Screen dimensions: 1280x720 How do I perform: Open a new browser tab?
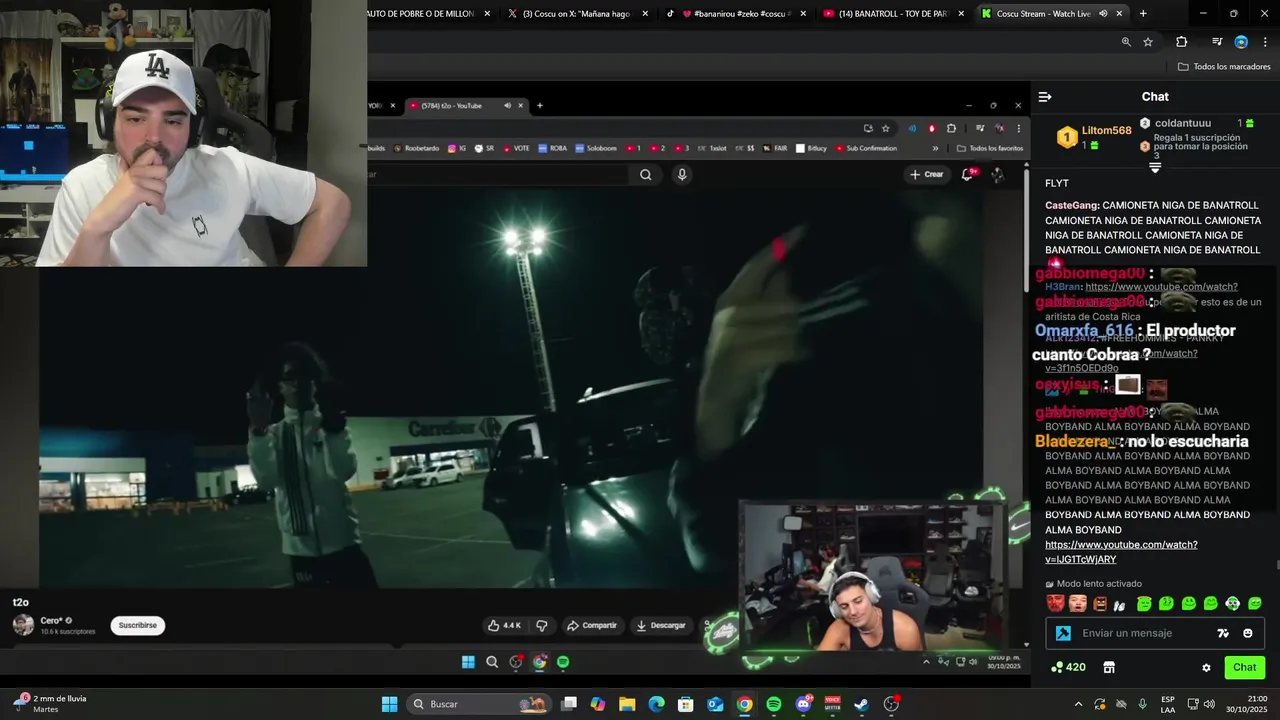[1143, 14]
